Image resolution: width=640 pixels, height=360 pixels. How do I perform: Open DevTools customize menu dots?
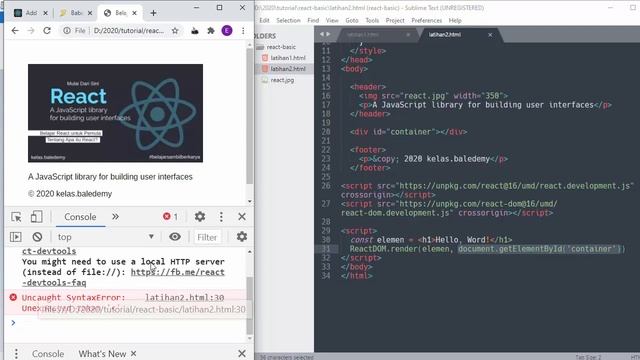221,217
